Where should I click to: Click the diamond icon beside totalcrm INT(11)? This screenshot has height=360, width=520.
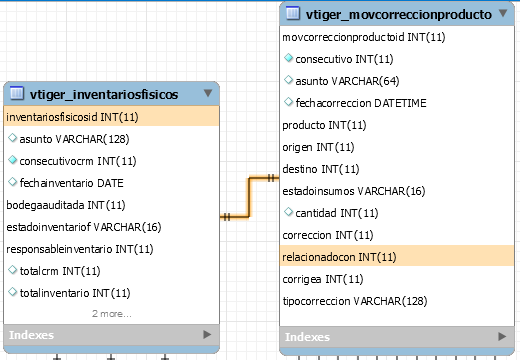click(x=12, y=270)
